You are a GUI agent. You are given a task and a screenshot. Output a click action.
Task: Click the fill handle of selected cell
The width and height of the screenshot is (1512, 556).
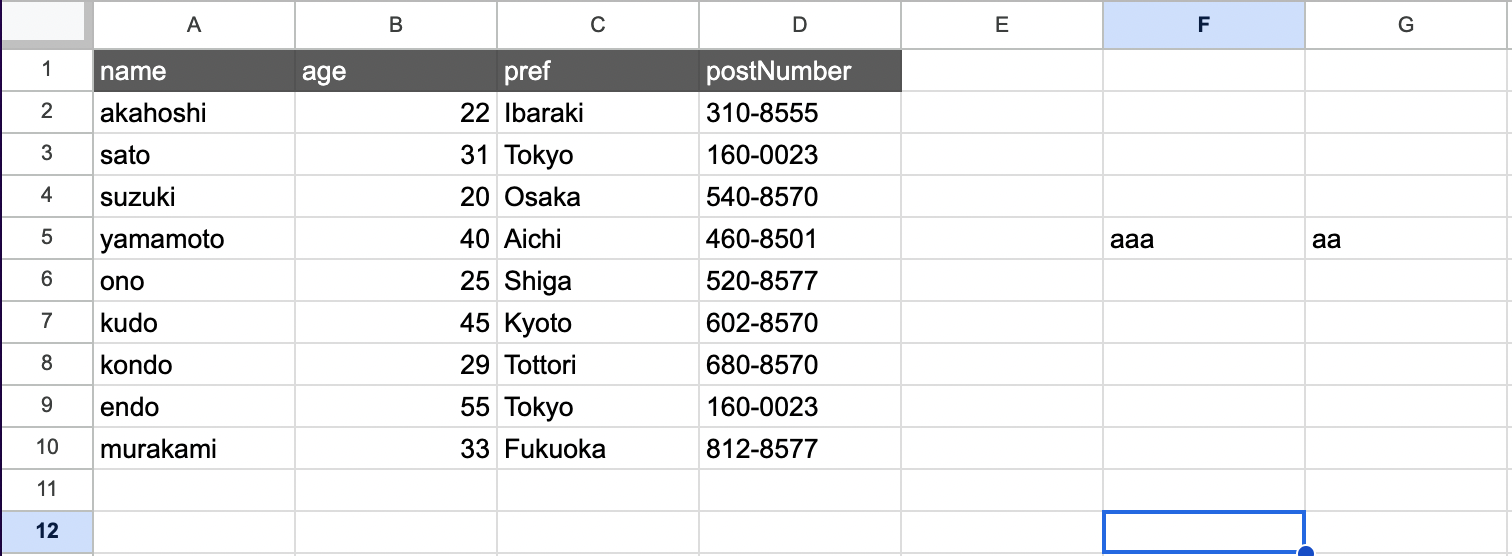pos(1305,552)
